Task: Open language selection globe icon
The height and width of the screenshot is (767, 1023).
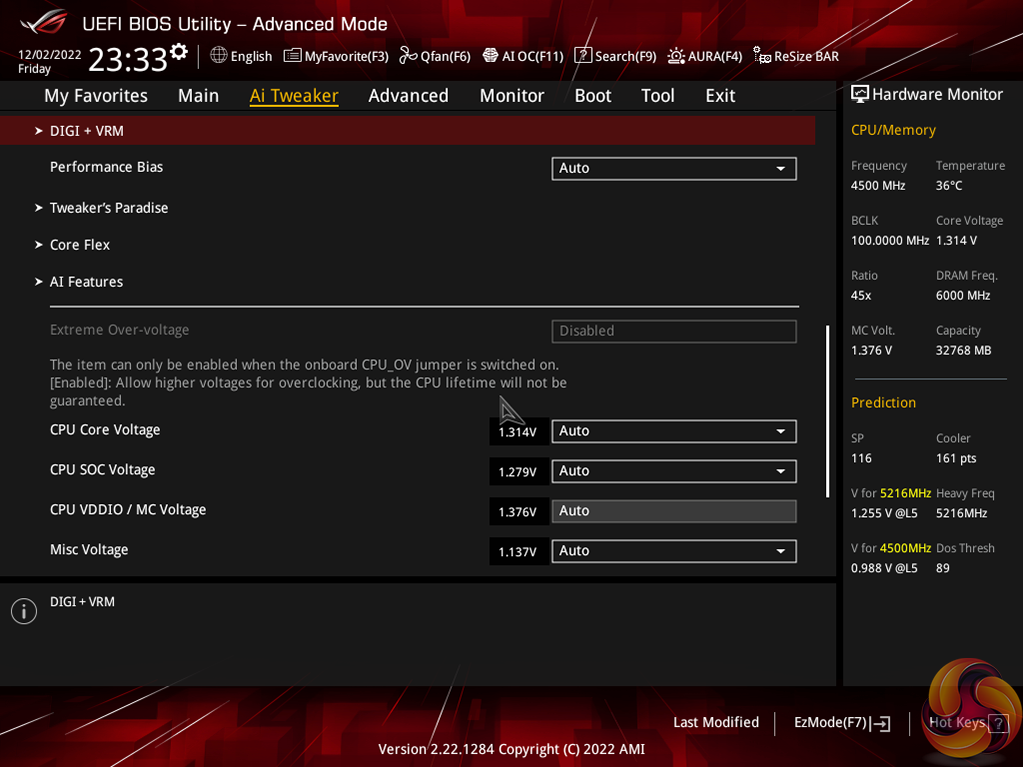Action: pyautogui.click(x=218, y=56)
